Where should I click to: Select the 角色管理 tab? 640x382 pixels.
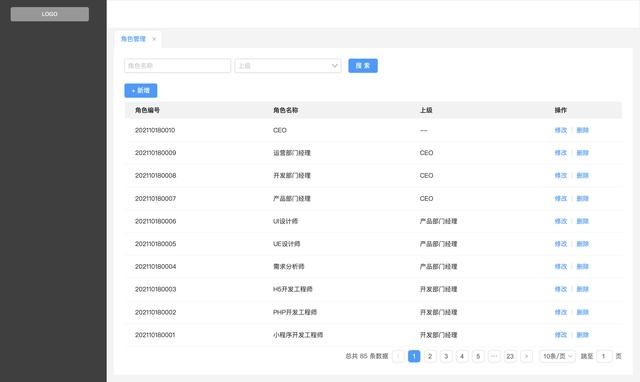[x=133, y=39]
